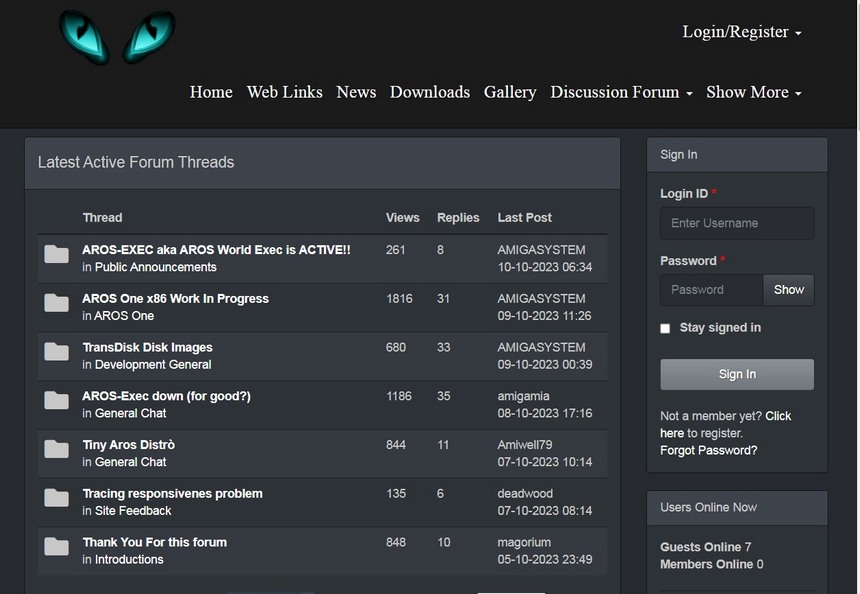Screen dimensions: 860x594
Task: Click folder icon for AROS-Exec down thread
Action: 57,401
